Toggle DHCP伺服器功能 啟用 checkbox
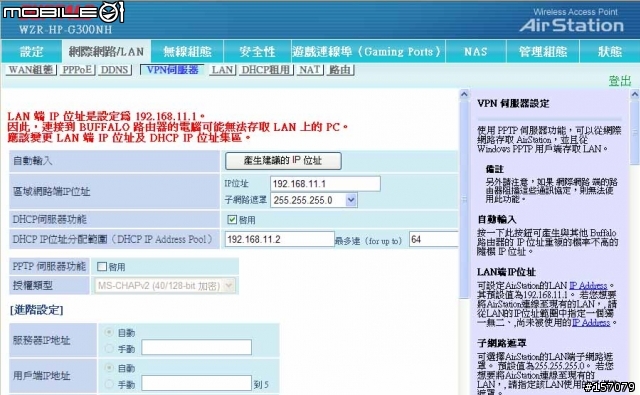This screenshot has width=640, height=395. (232, 220)
